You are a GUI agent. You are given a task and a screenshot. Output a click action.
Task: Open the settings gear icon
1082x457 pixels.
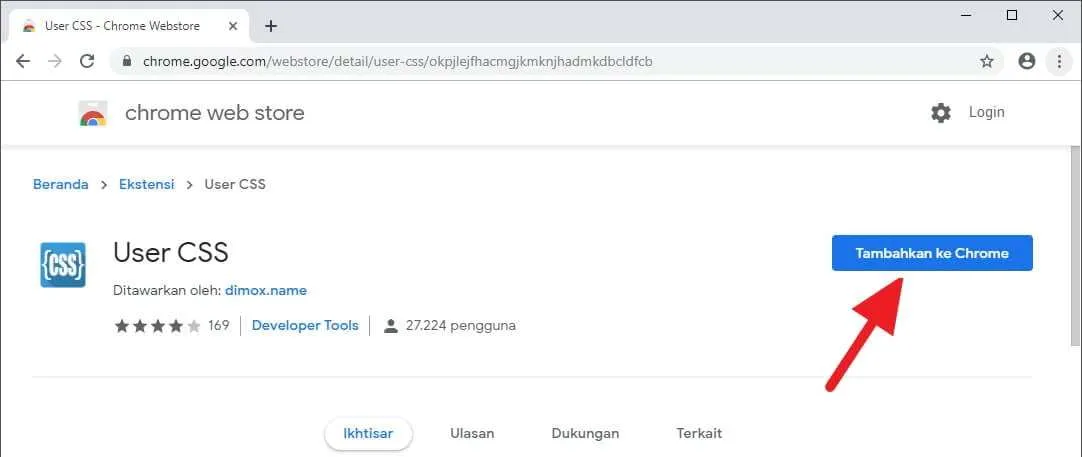point(941,113)
